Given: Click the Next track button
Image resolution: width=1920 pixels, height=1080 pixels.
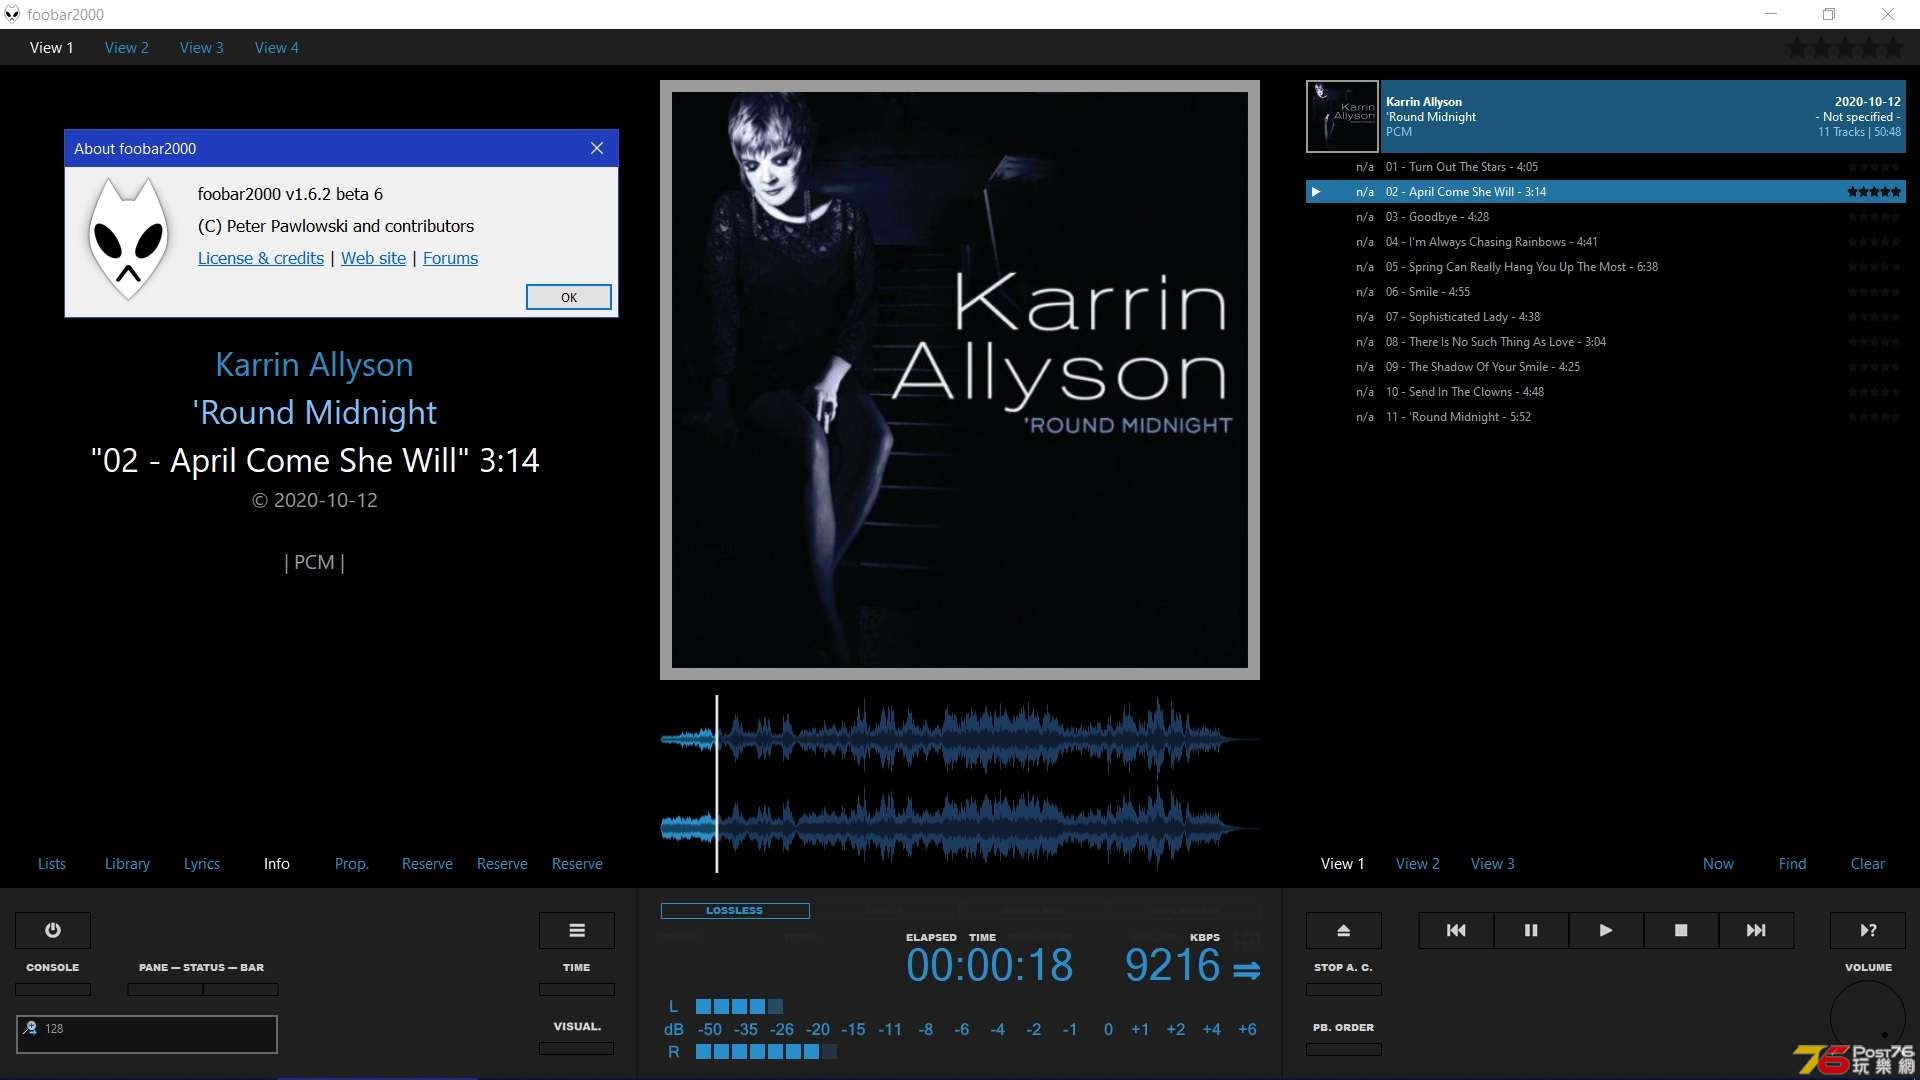Looking at the screenshot, I should pos(1755,930).
